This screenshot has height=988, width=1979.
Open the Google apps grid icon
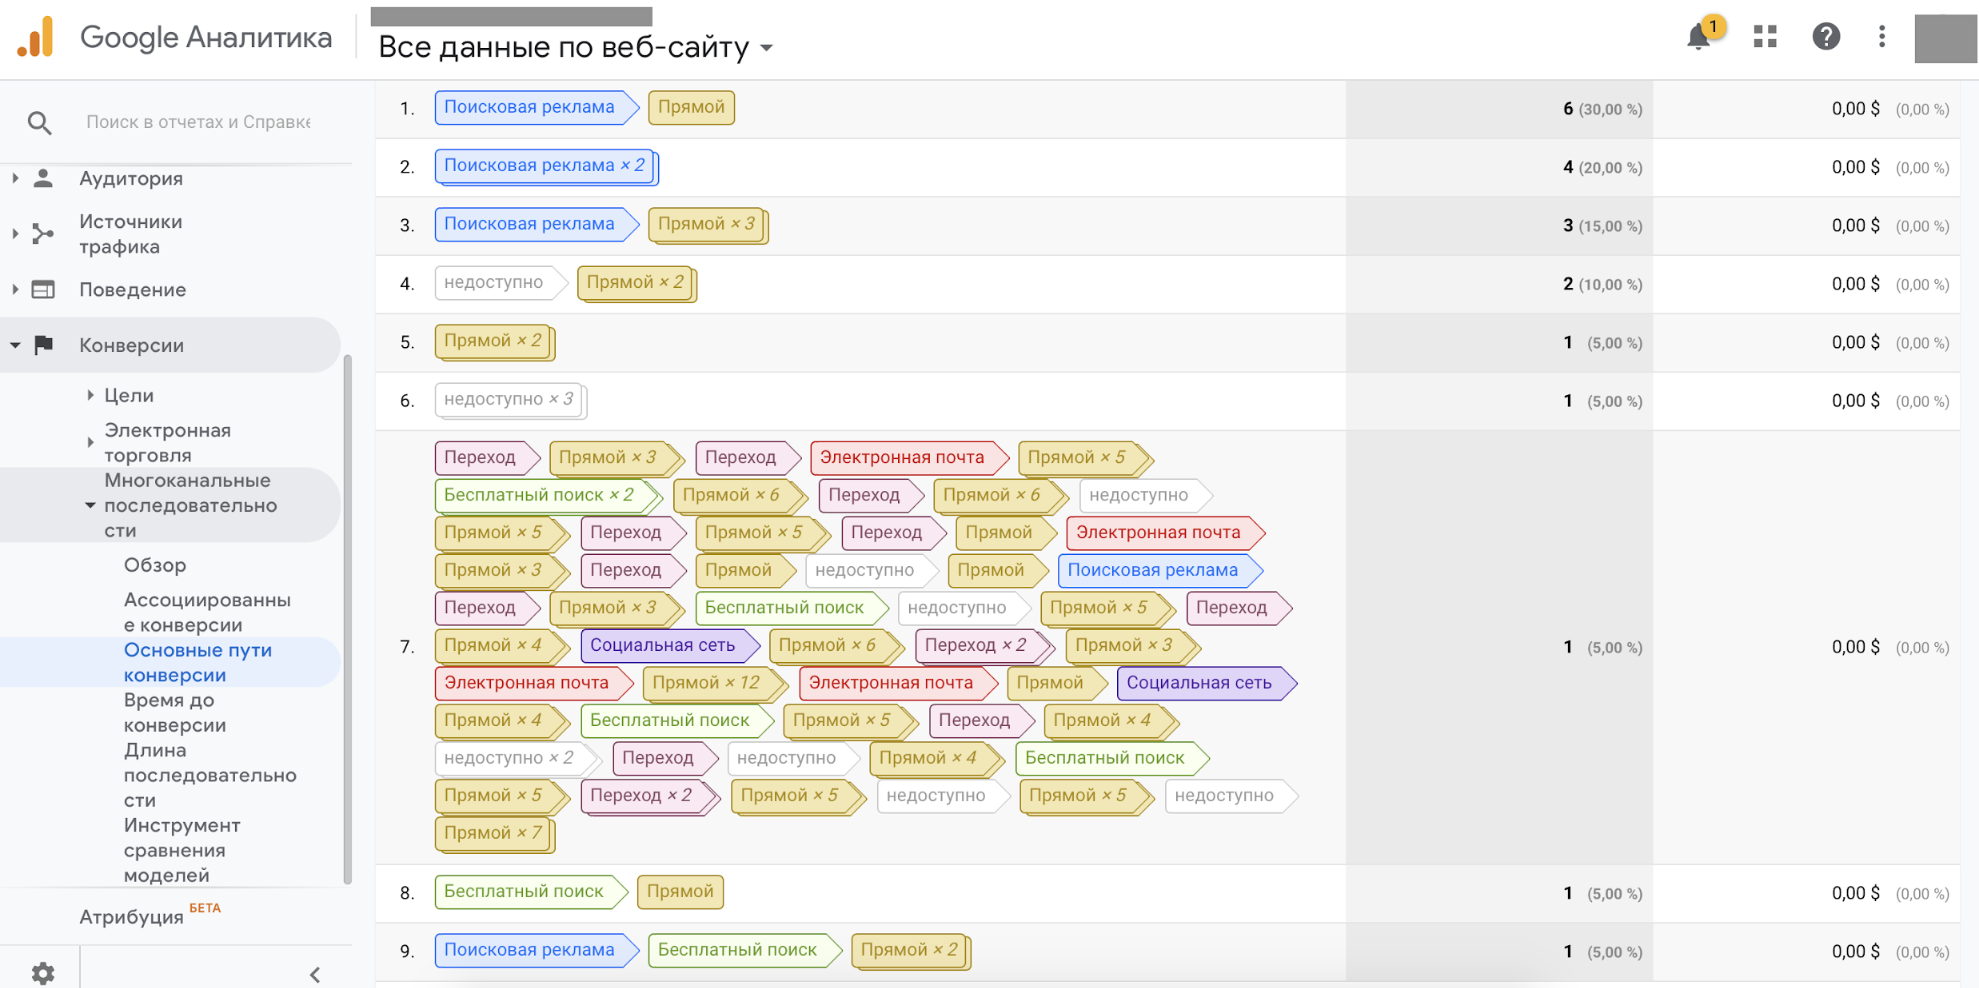[1765, 37]
